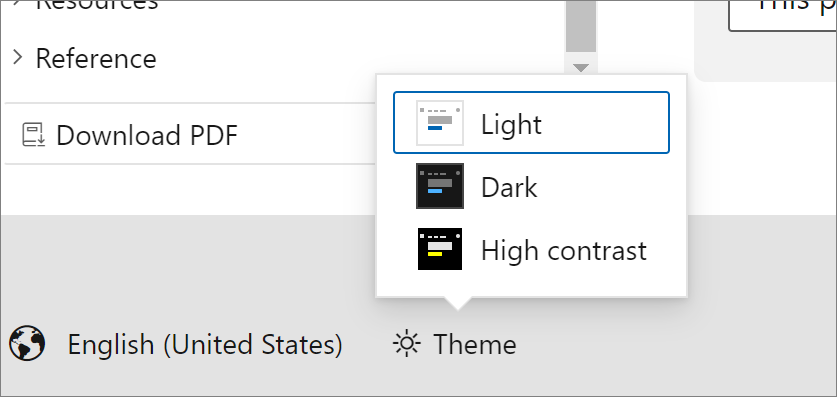Viewport: 837px width, 397px height.
Task: Expand the Reference section chevron
Action: tap(18, 57)
